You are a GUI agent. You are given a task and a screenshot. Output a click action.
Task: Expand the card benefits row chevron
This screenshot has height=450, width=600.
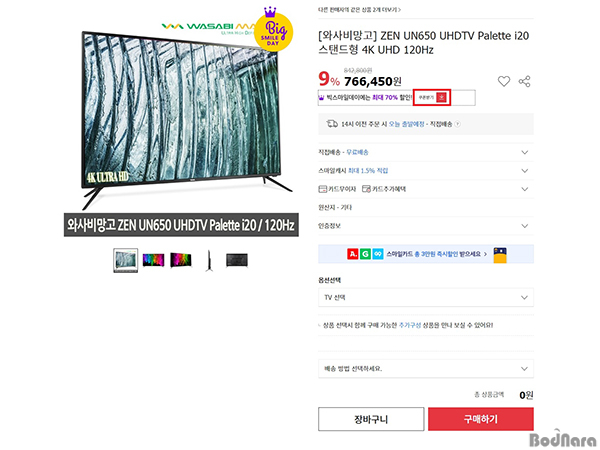click(525, 189)
